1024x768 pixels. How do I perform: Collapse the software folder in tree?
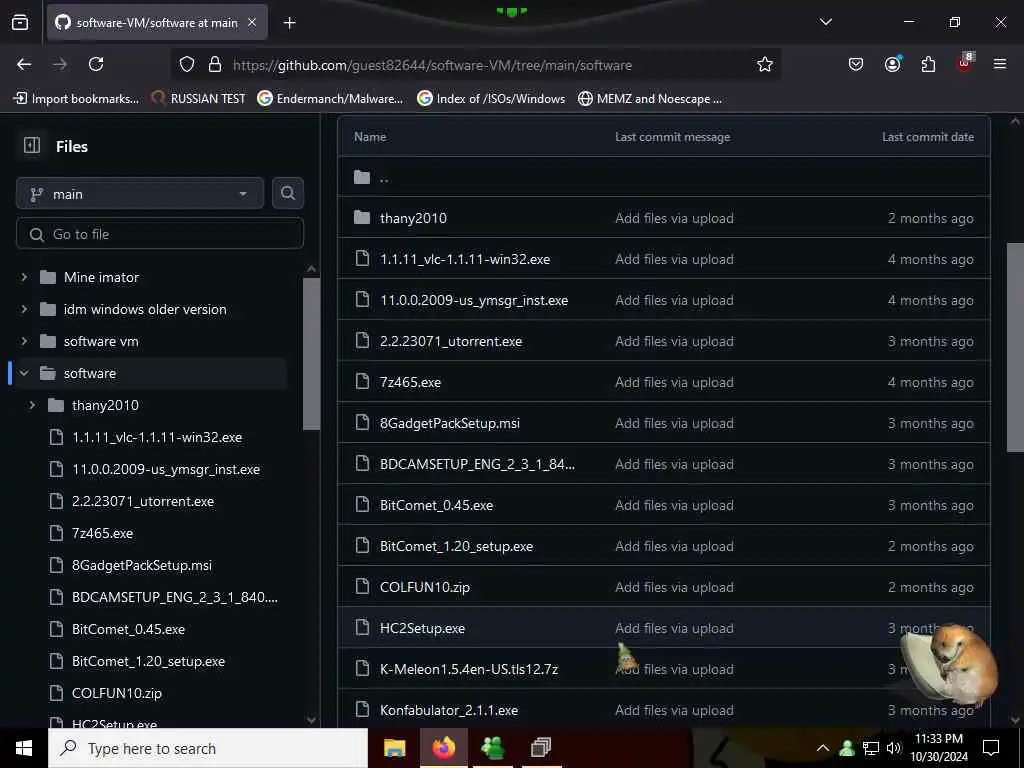click(24, 373)
